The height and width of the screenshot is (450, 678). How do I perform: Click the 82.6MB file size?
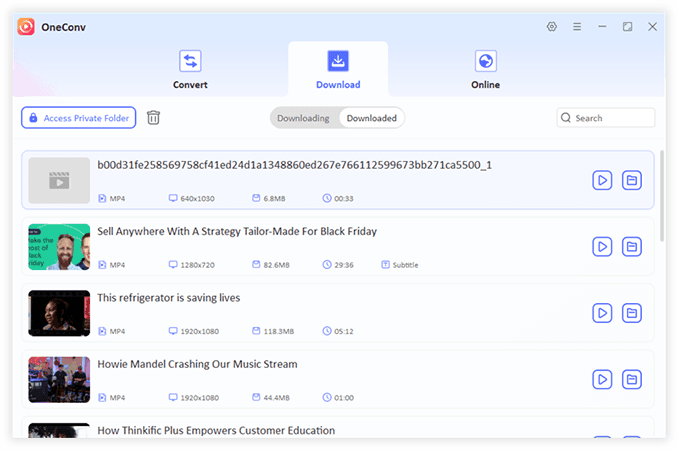coord(276,265)
